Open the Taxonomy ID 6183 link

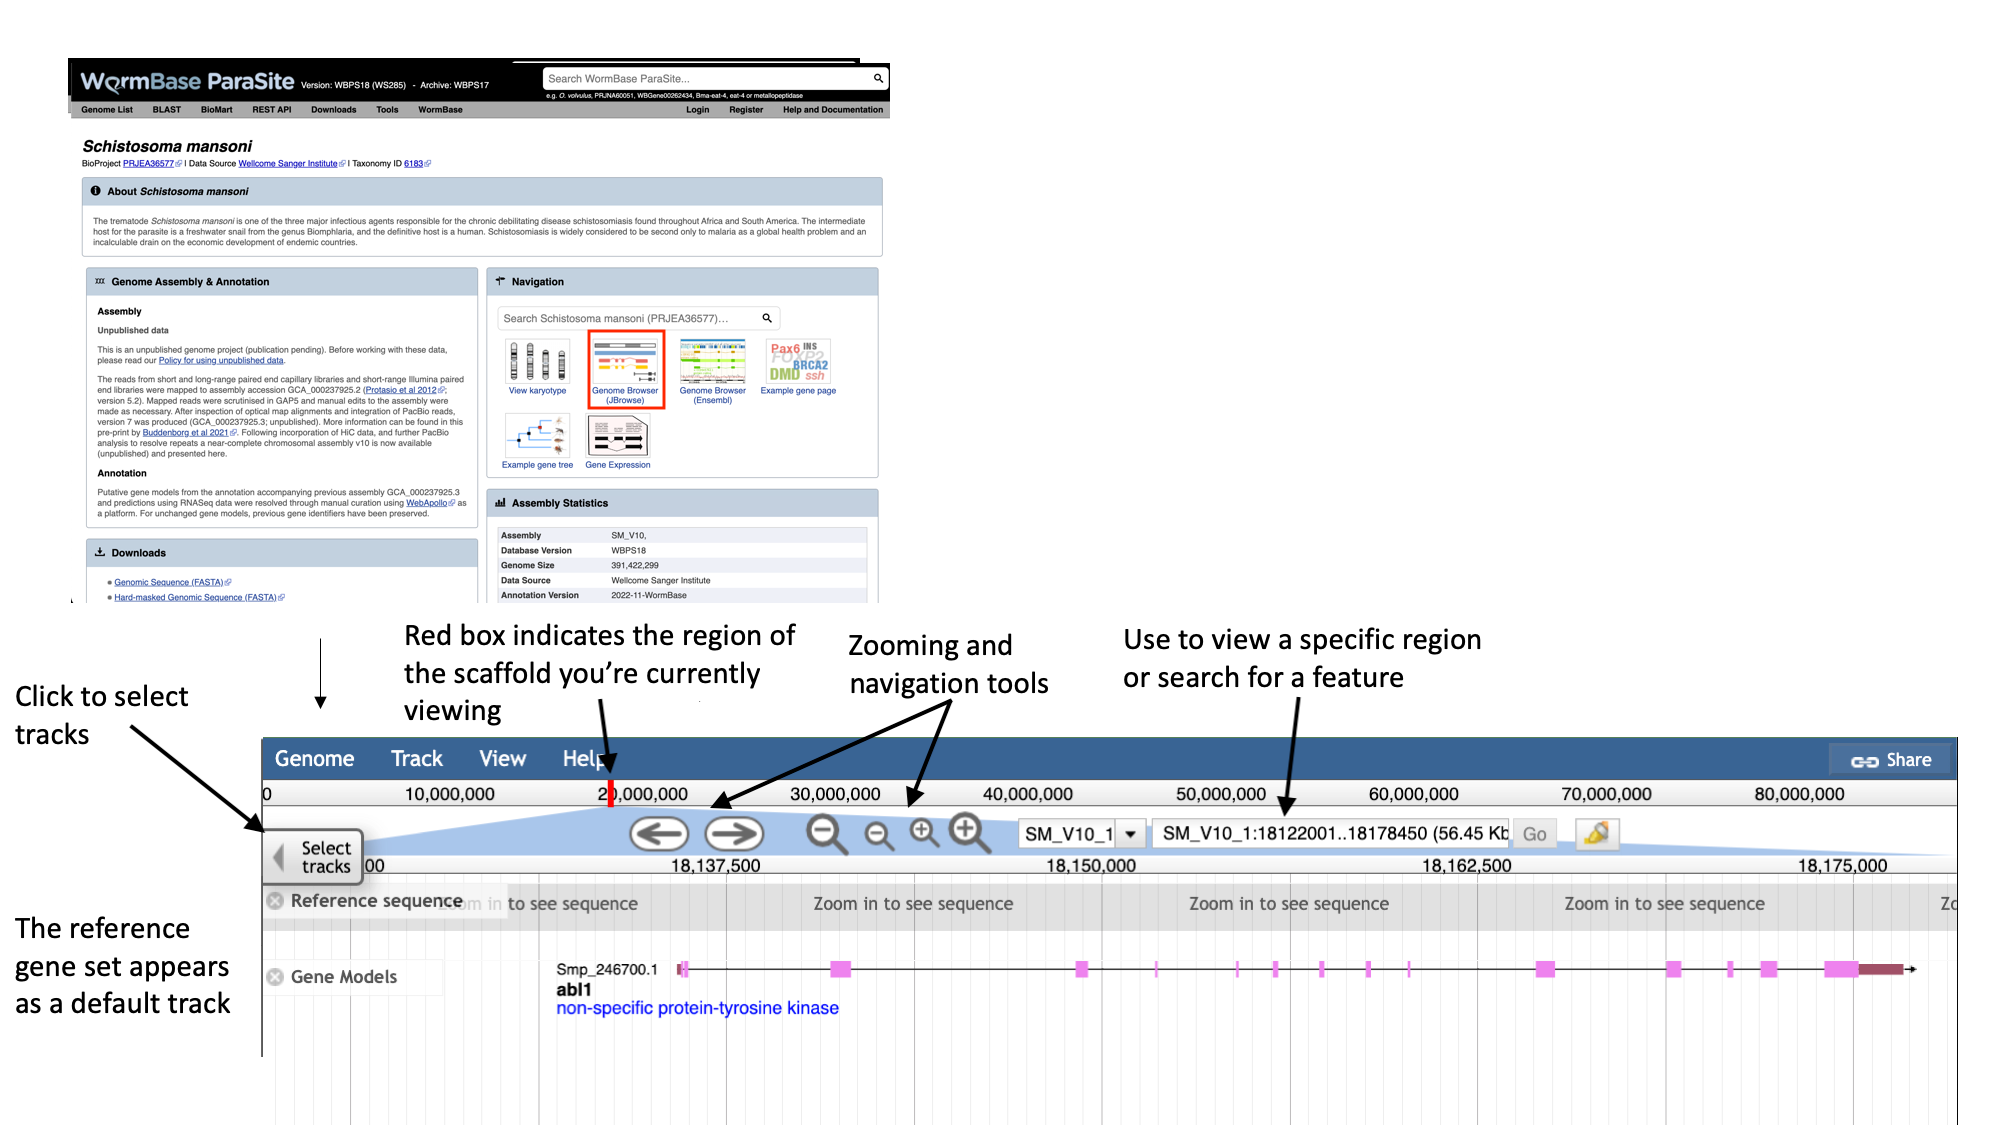414,164
